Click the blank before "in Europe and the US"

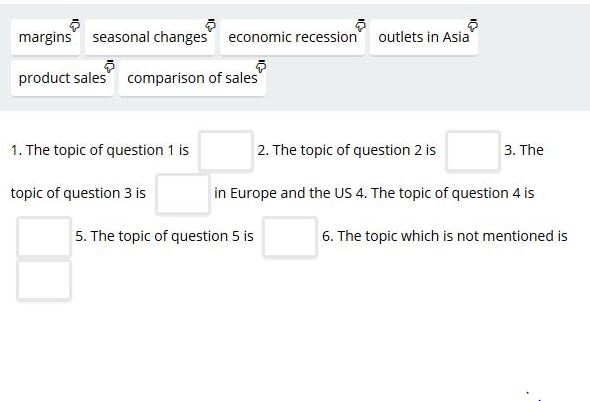tap(183, 194)
